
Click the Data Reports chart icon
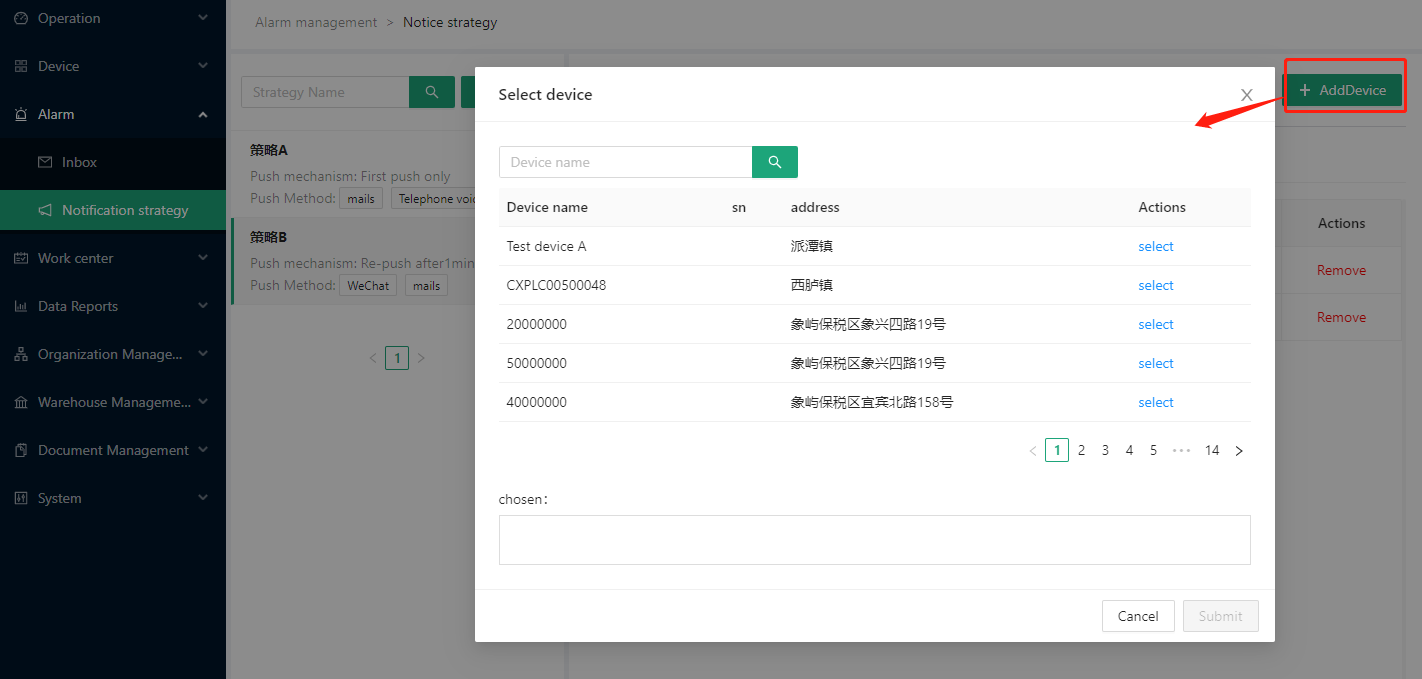[x=21, y=306]
